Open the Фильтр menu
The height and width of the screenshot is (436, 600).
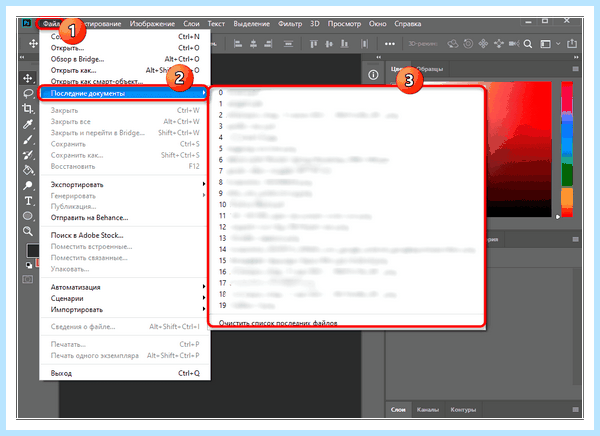(290, 24)
